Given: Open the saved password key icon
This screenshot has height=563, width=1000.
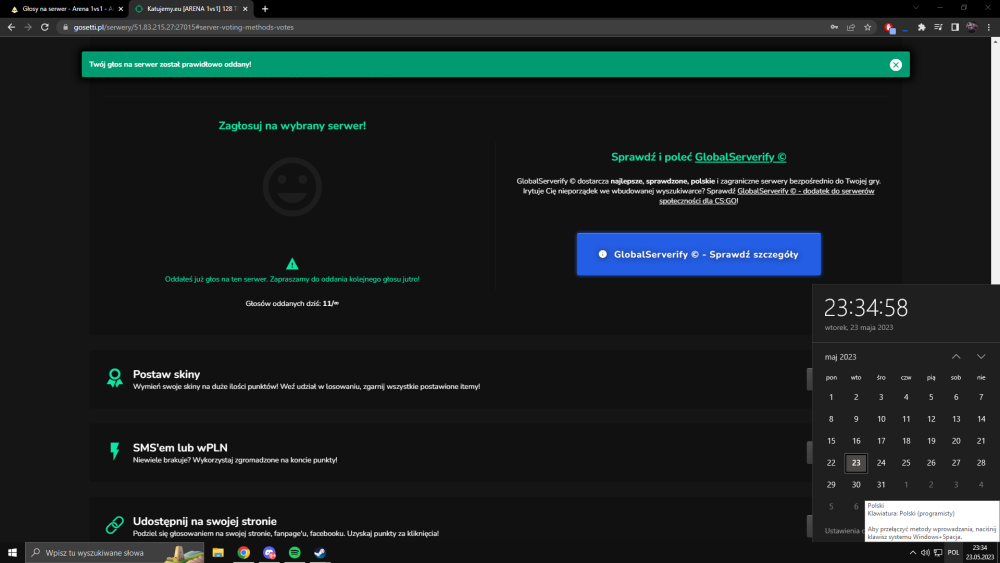Looking at the screenshot, I should coord(834,27).
